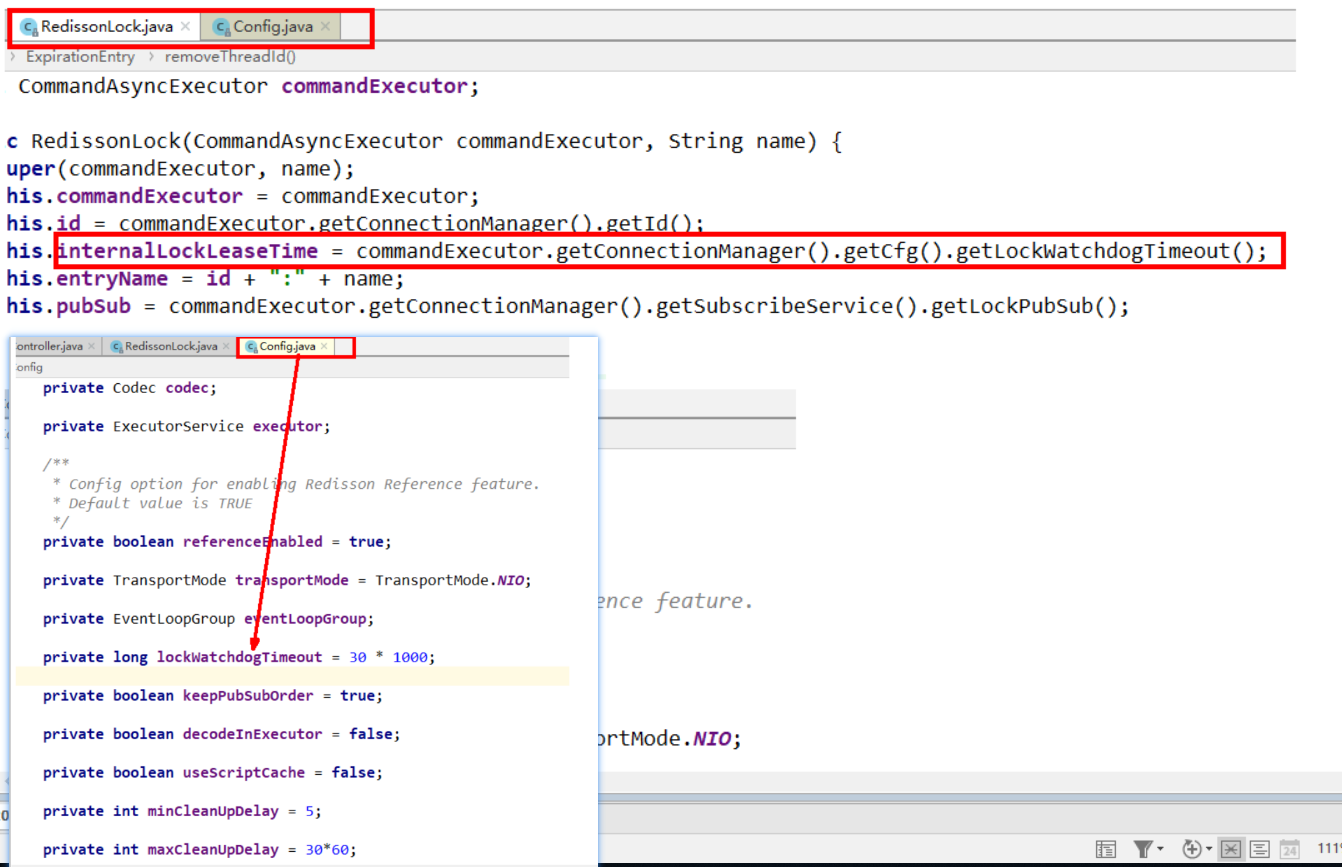Click decodeInExecutor field declaration
The width and height of the screenshot is (1342, 867).
[222, 734]
